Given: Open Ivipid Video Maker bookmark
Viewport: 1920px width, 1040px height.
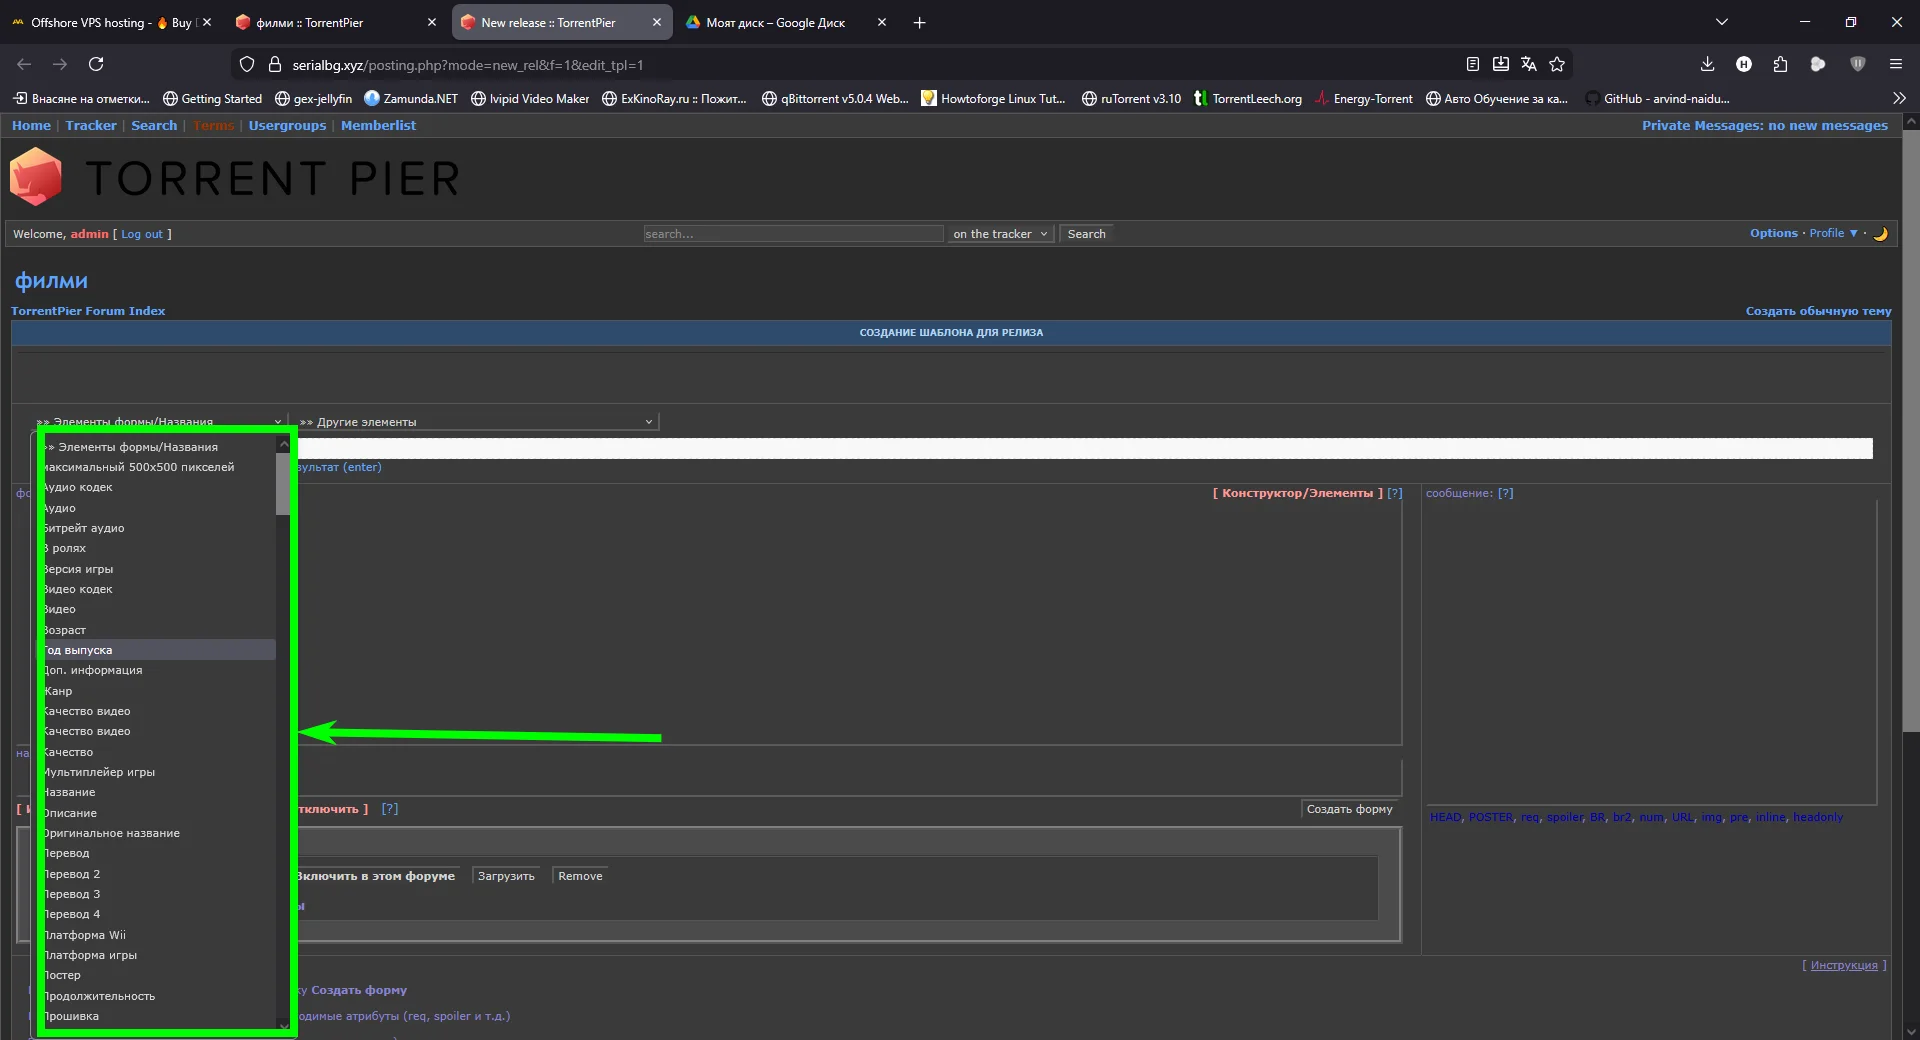Looking at the screenshot, I should click(x=530, y=98).
